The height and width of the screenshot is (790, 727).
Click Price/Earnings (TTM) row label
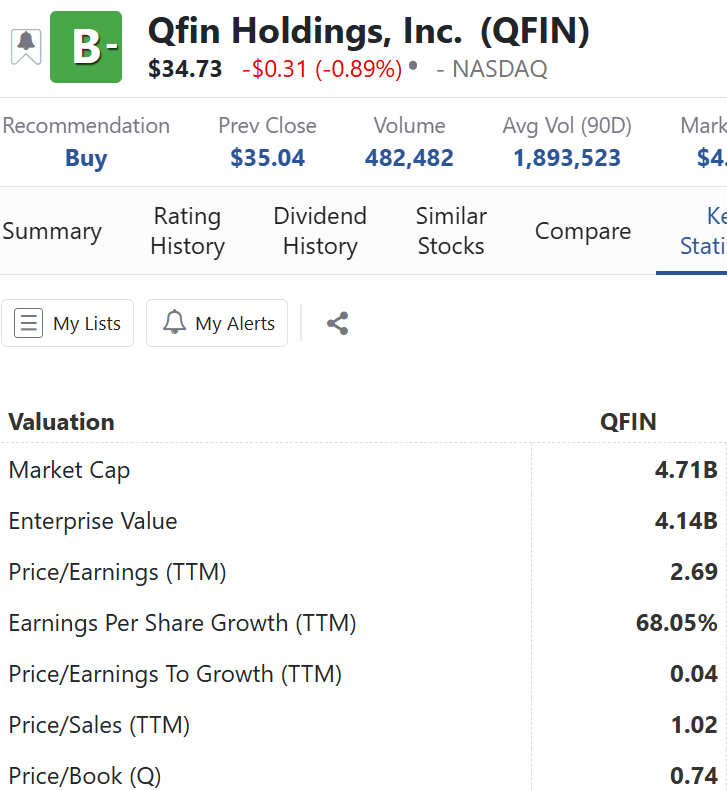click(x=117, y=572)
